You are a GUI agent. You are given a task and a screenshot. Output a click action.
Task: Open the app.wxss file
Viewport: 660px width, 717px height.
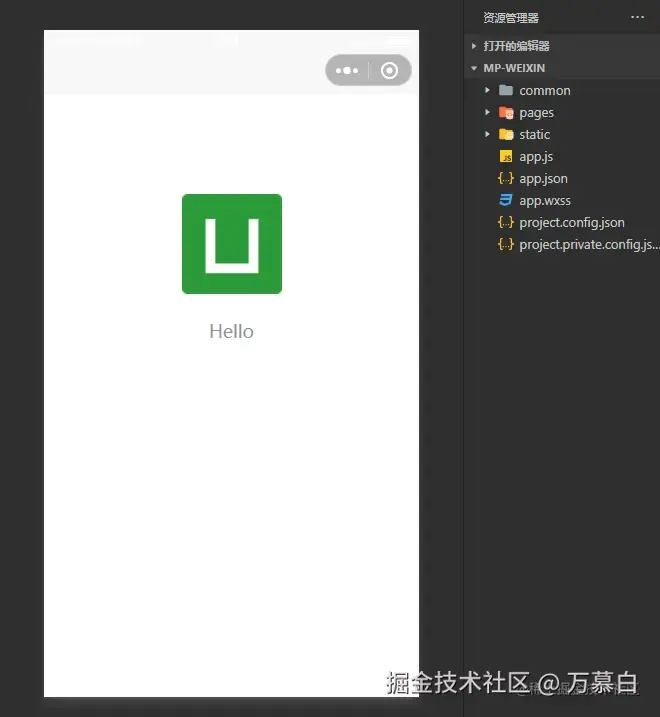point(545,201)
